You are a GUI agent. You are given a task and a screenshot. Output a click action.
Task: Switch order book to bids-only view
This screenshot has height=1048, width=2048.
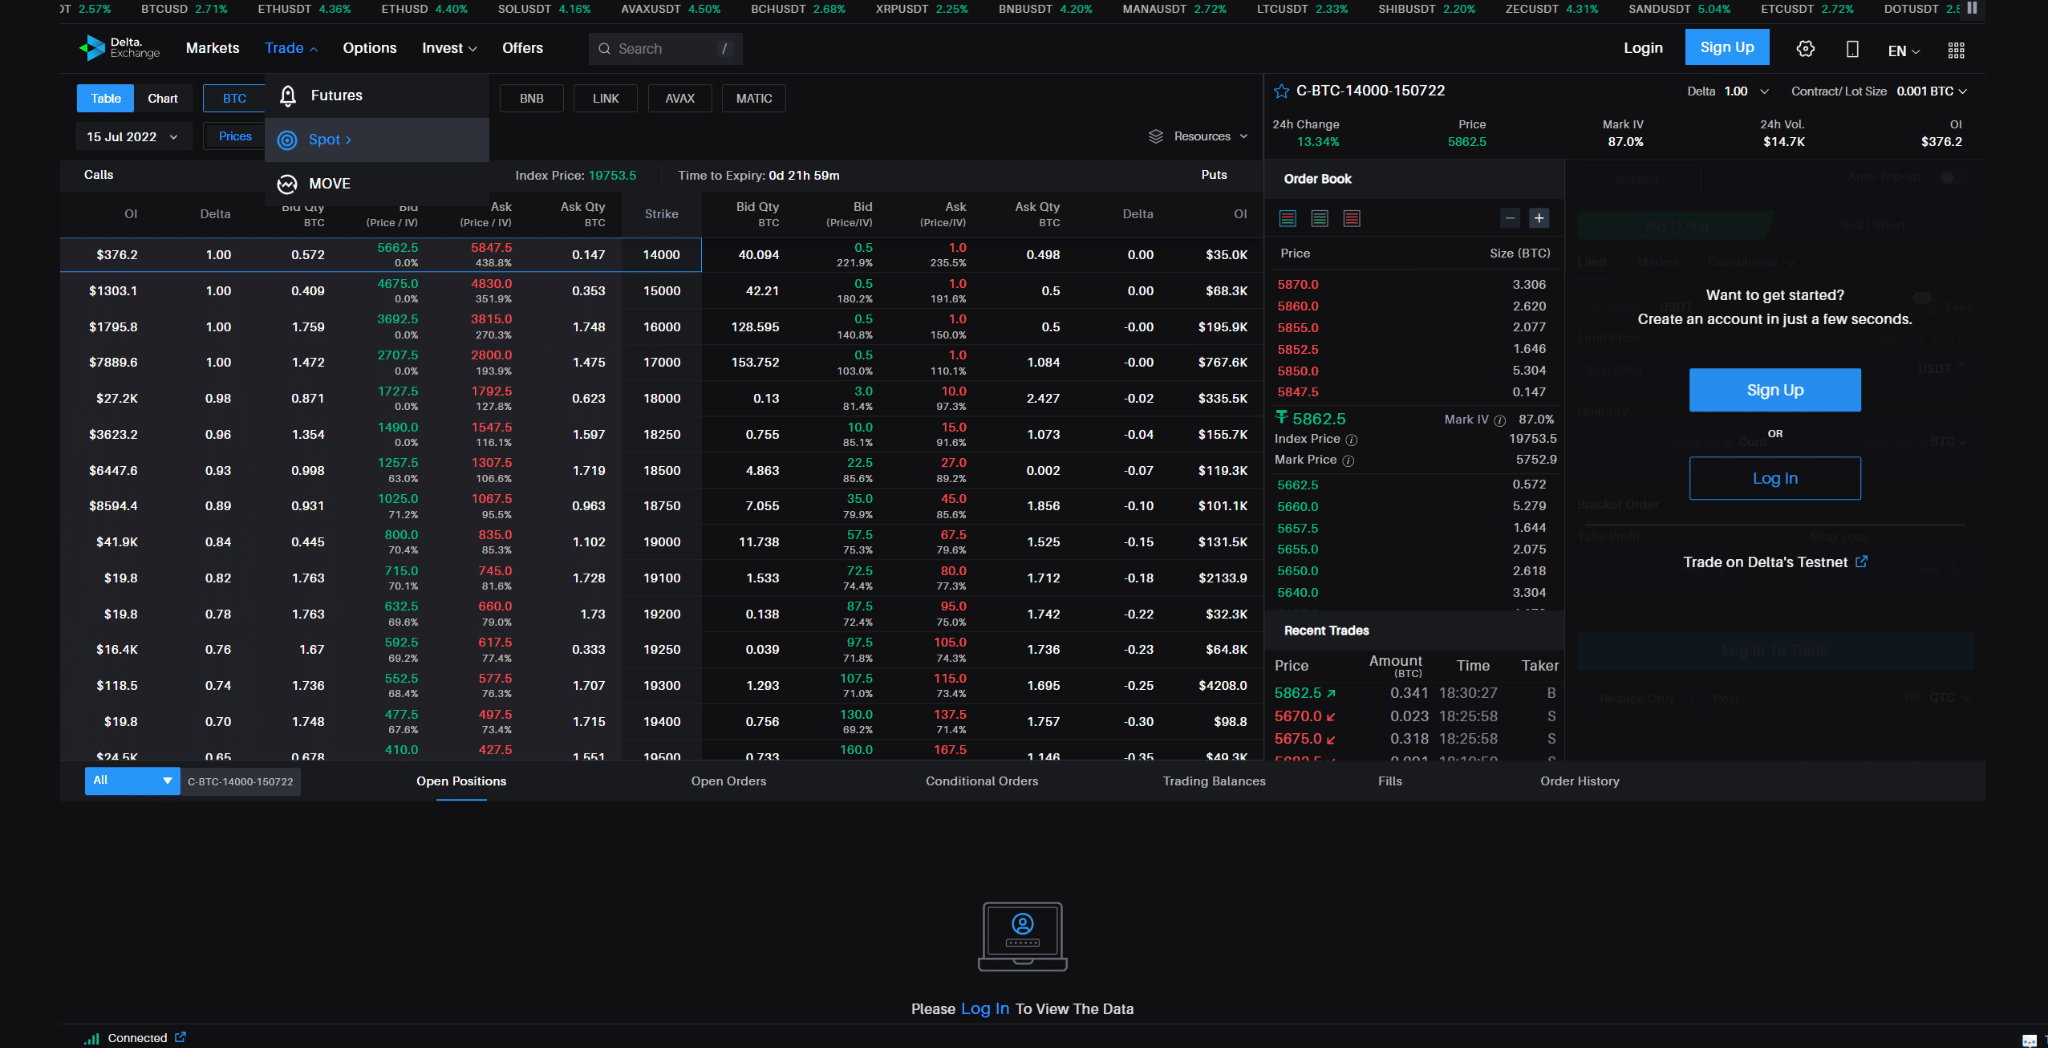click(1320, 218)
